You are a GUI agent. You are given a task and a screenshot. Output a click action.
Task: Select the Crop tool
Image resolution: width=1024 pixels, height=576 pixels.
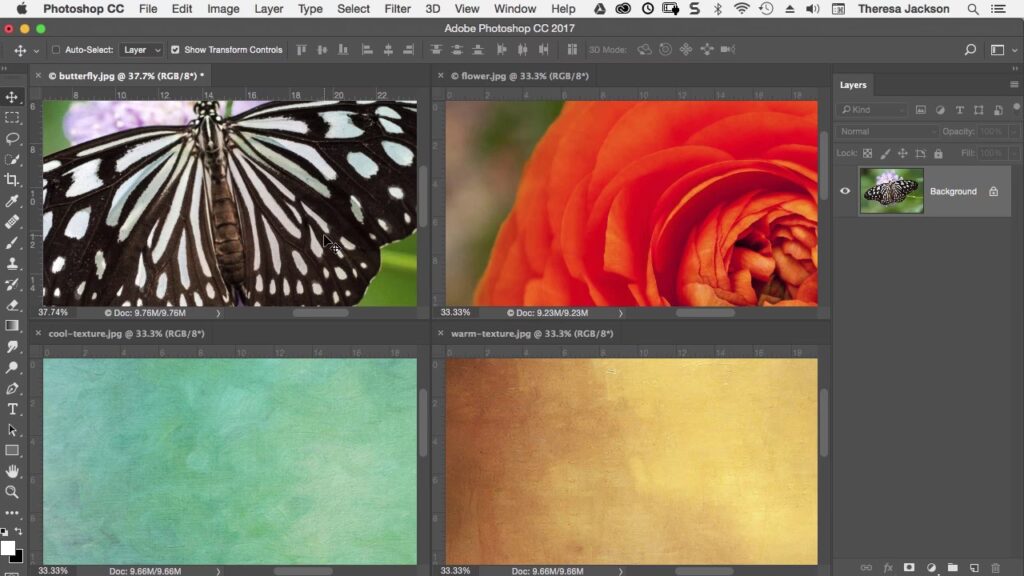[12, 180]
